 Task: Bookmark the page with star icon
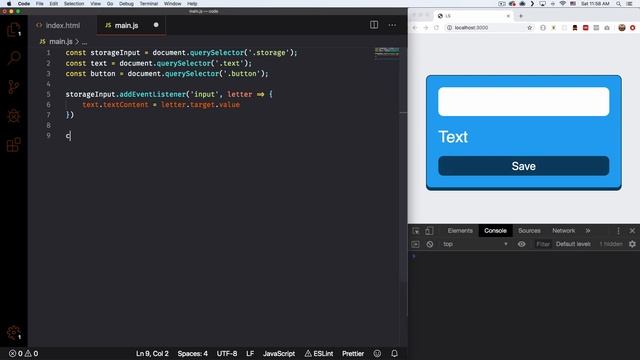point(530,28)
